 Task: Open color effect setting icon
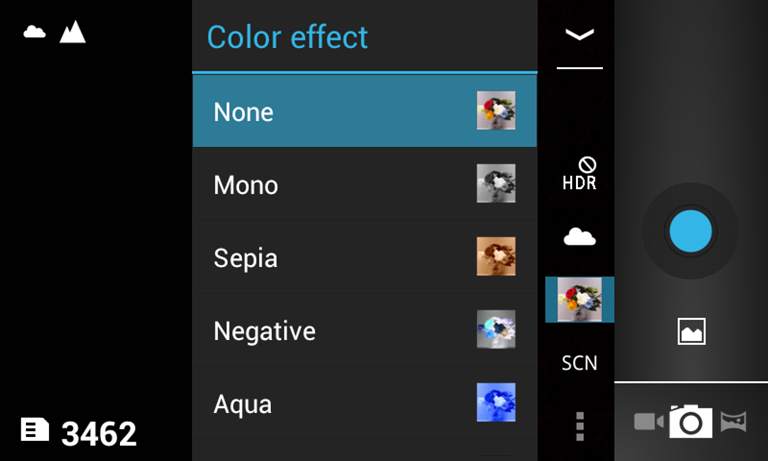tap(580, 300)
